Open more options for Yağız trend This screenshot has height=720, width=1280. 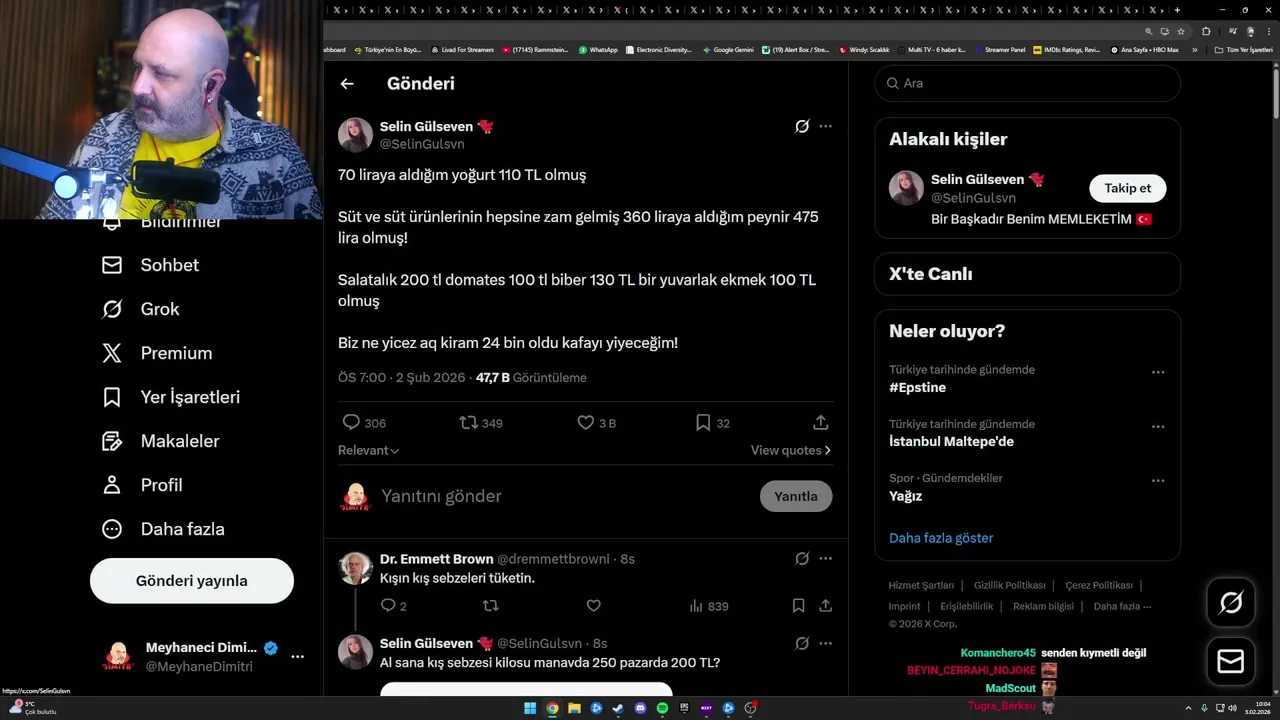[x=1158, y=480]
